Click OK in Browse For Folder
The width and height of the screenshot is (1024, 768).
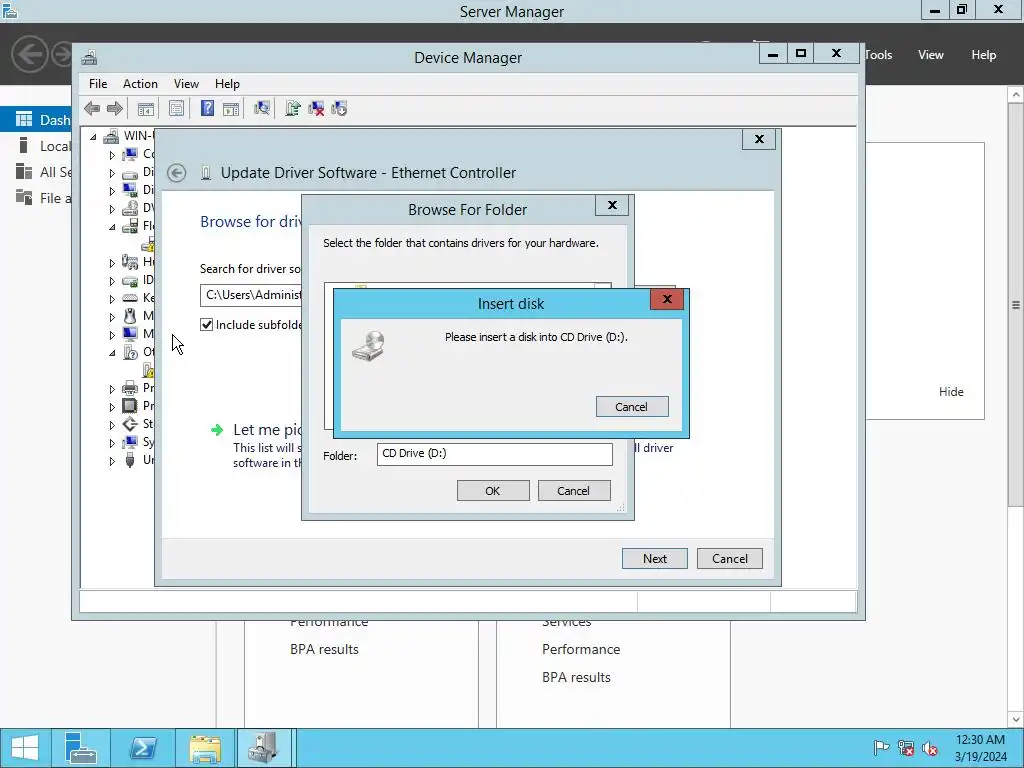[x=493, y=490]
